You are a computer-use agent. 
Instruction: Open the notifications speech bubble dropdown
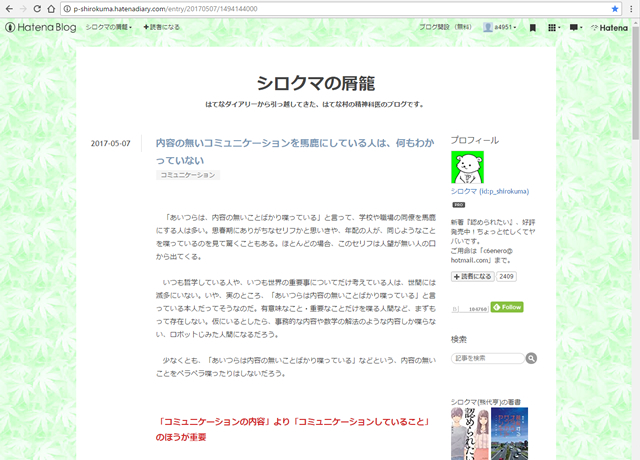(577, 27)
